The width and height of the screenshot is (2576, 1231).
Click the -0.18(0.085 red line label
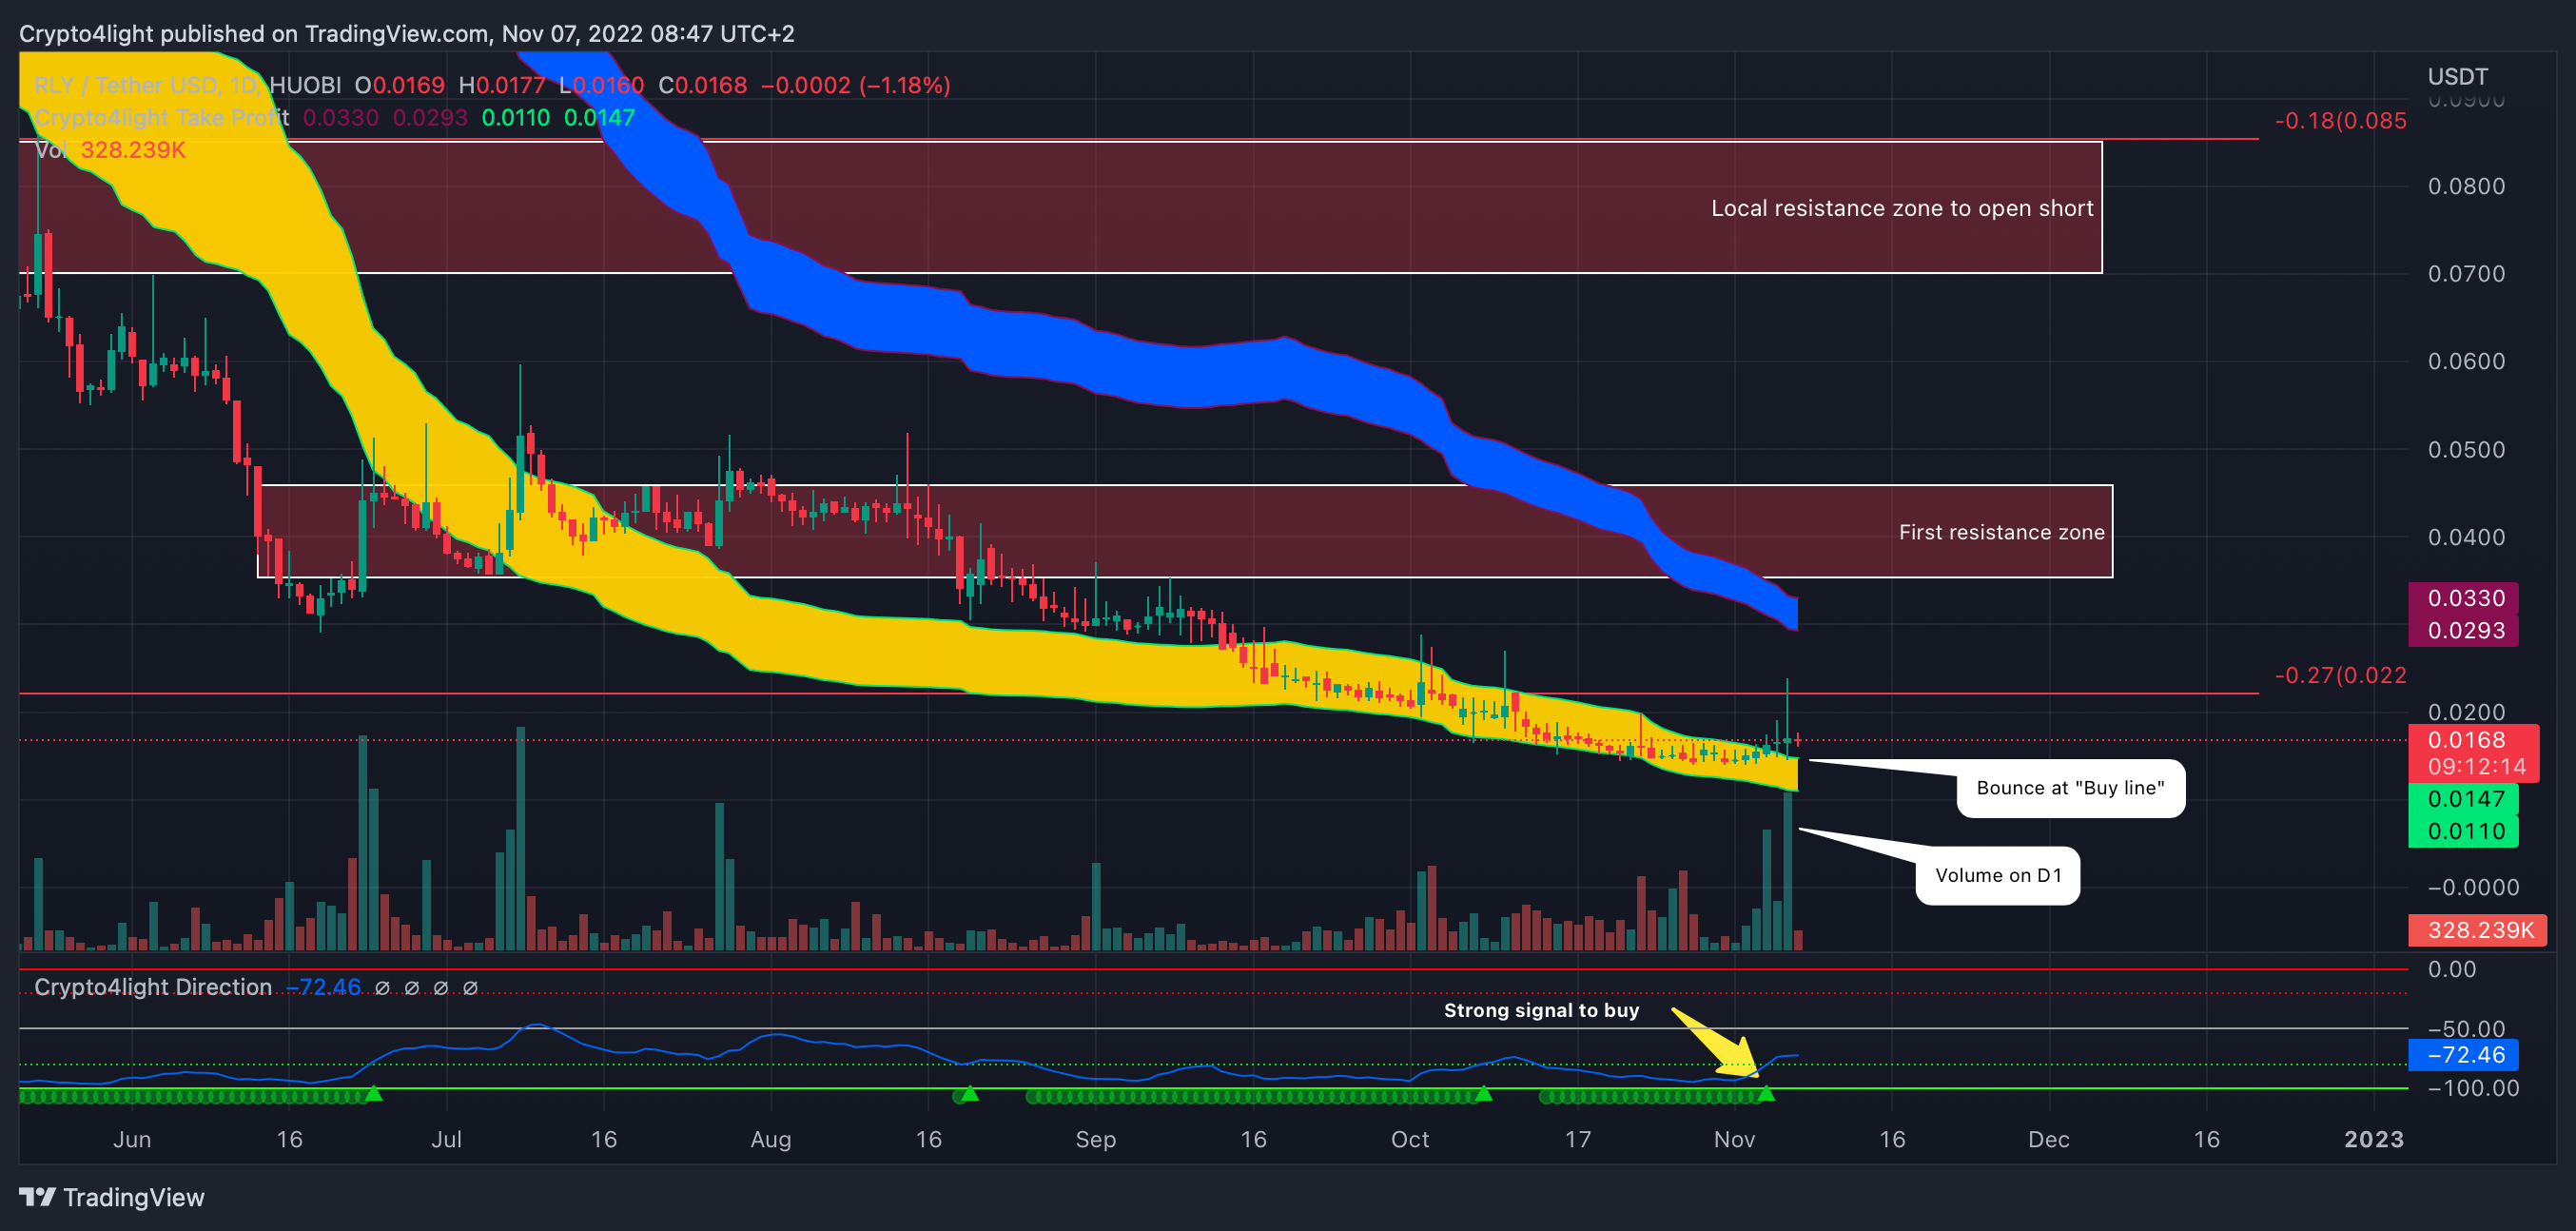[2340, 121]
